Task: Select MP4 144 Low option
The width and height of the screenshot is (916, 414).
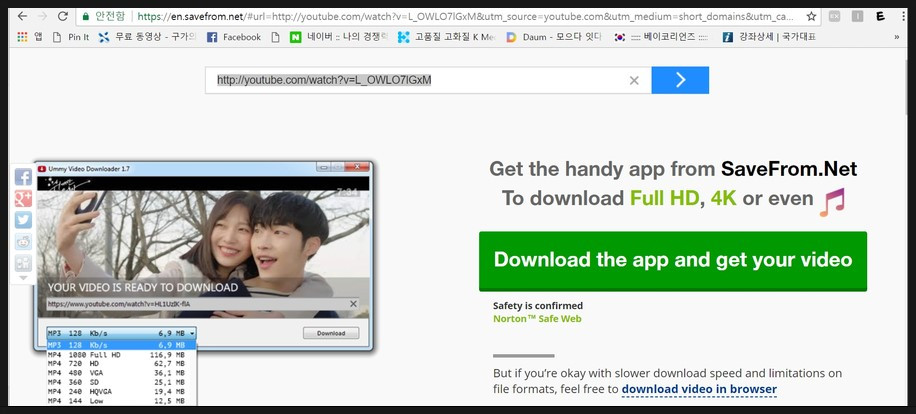Action: pos(122,401)
